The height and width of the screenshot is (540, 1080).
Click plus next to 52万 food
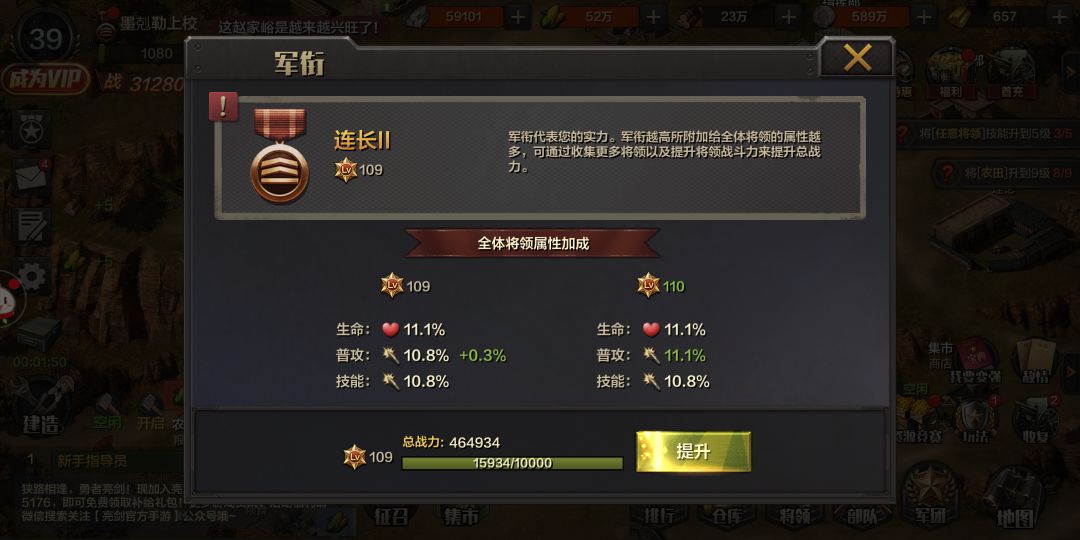653,16
